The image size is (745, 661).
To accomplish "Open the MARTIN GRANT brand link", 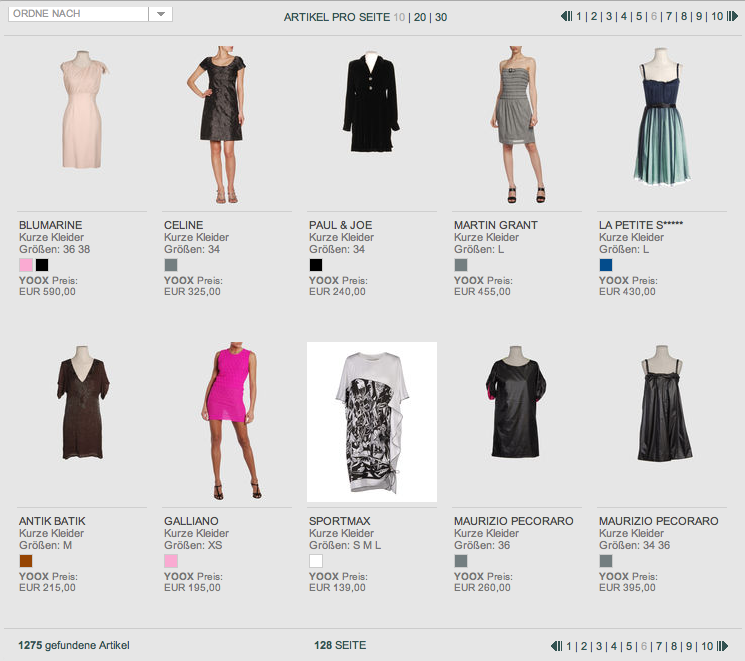I will coord(496,225).
